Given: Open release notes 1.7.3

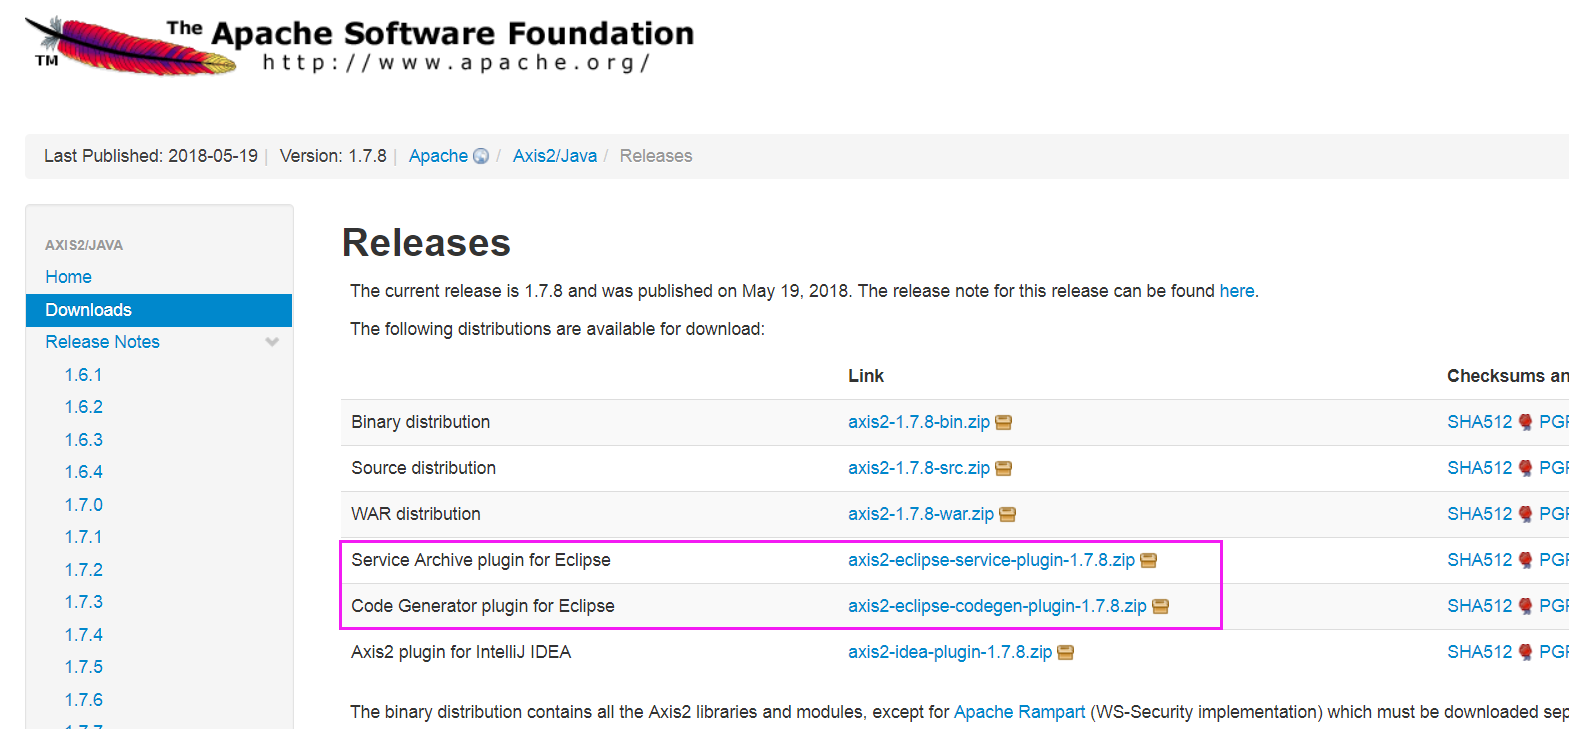Looking at the screenshot, I should click(84, 602).
